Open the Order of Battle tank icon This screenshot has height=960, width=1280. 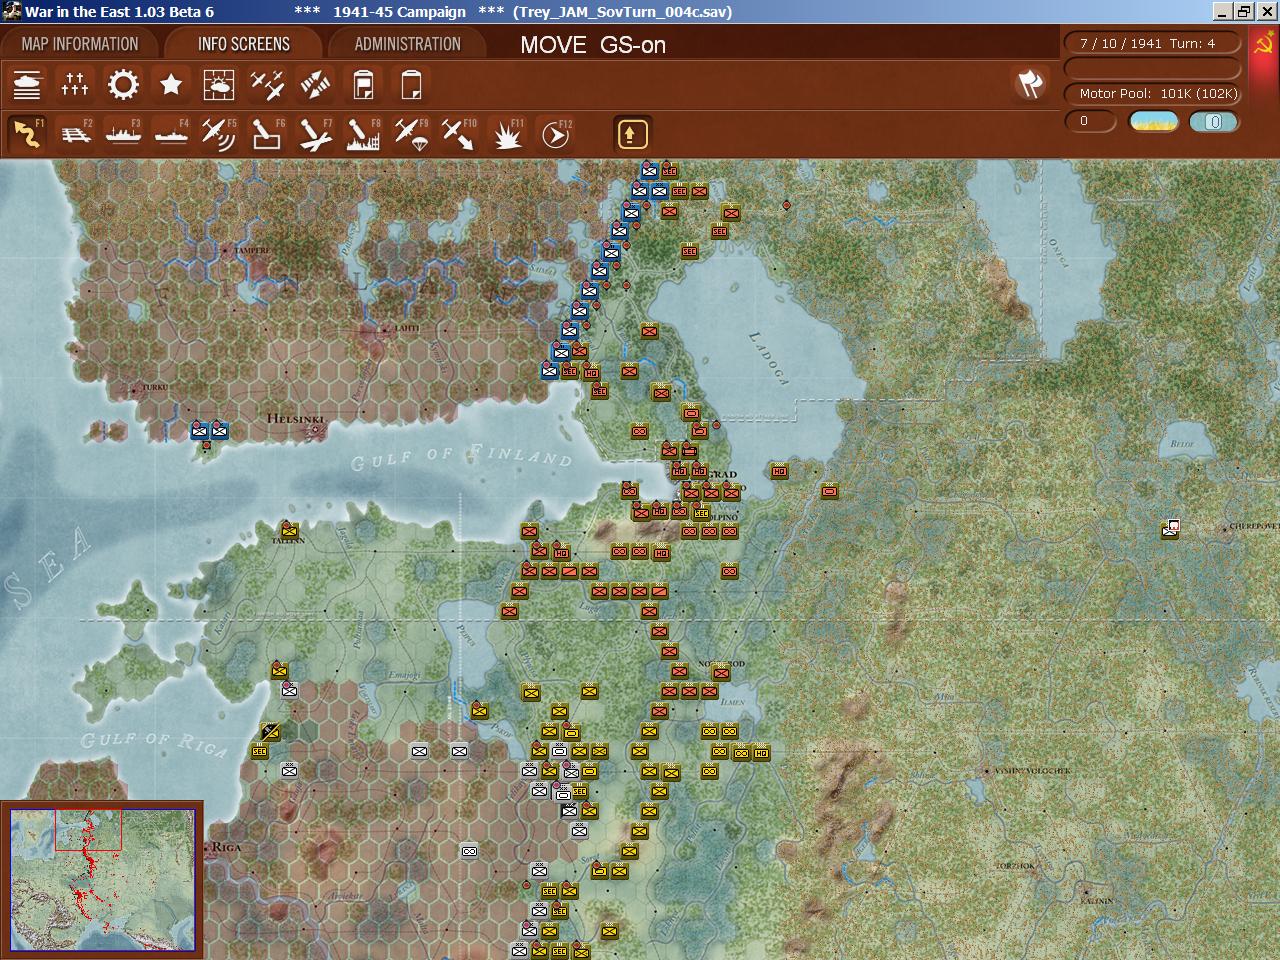pyautogui.click(x=27, y=85)
